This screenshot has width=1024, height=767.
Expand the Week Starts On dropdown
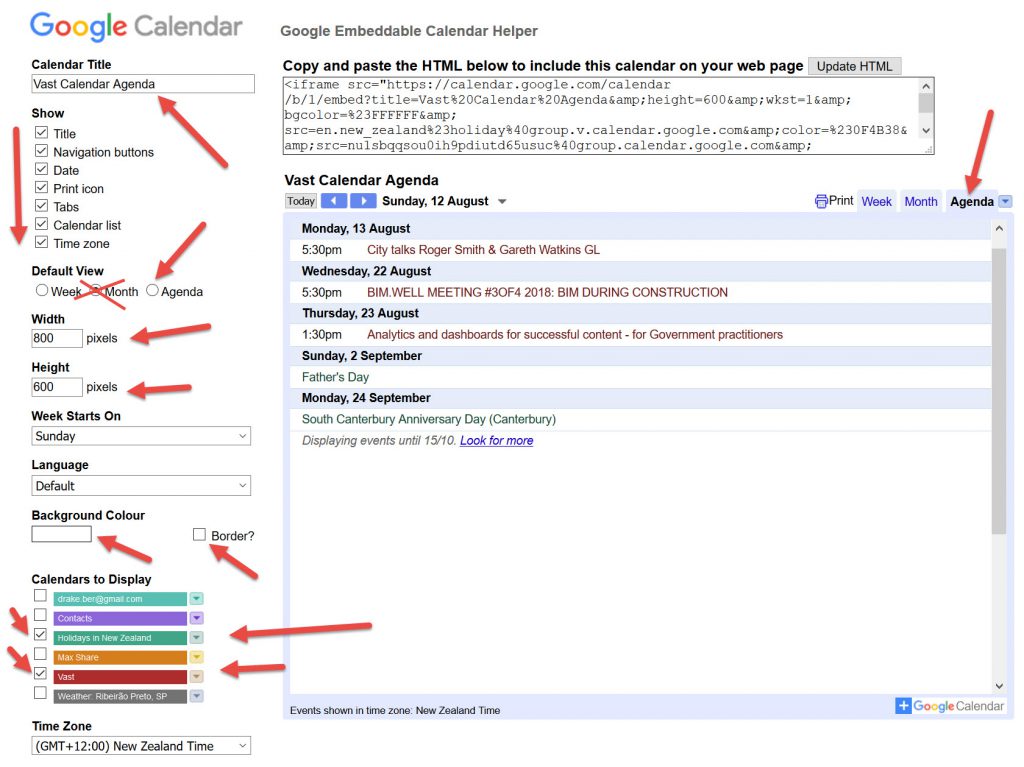141,436
